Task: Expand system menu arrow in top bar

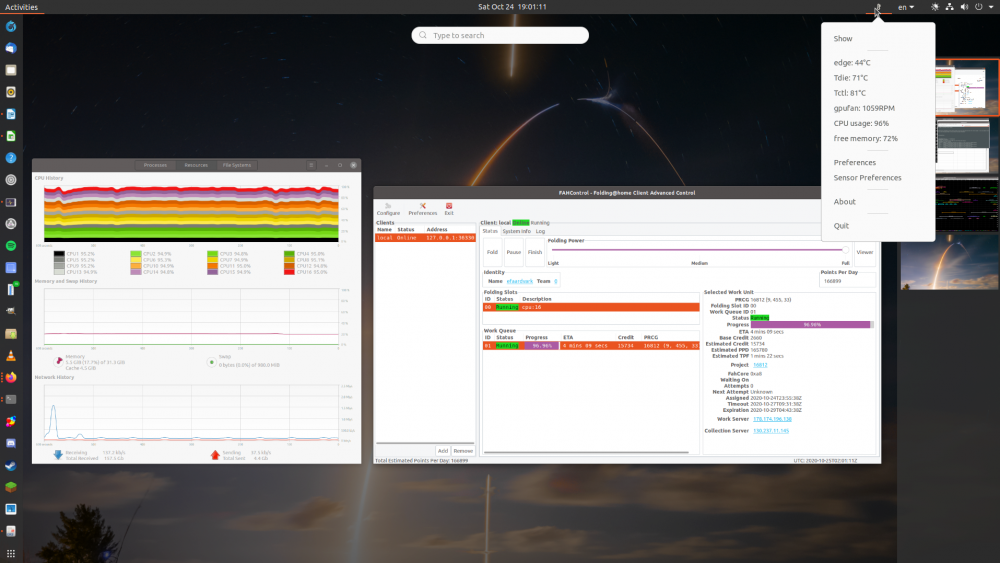Action: 991,7
